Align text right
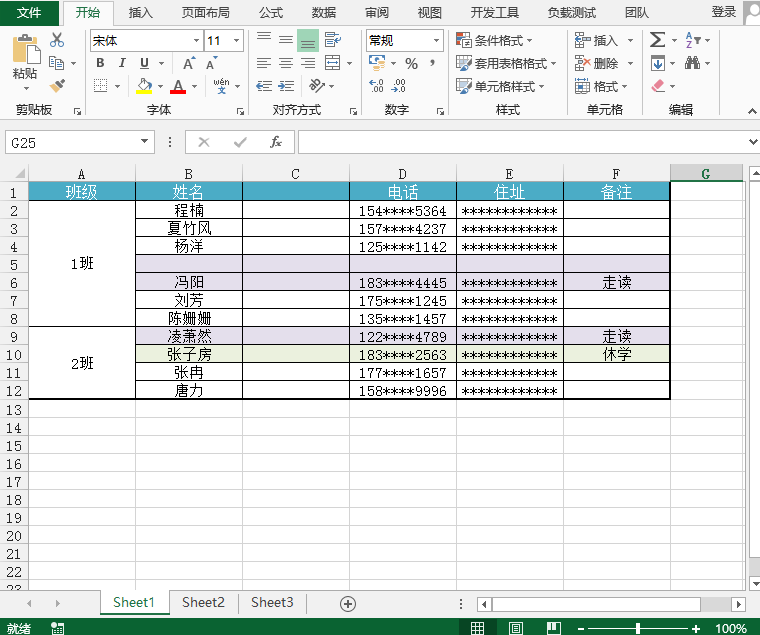The height and width of the screenshot is (635, 760). (308, 63)
